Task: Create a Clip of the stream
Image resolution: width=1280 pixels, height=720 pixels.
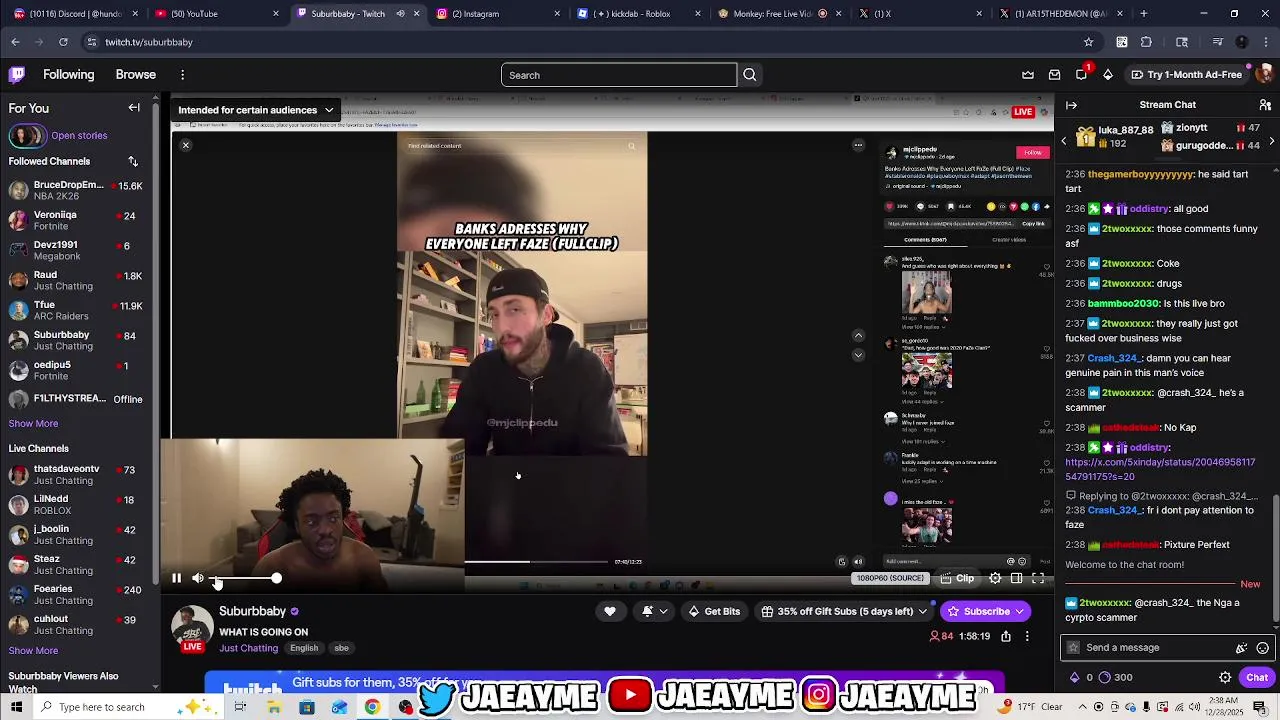Action: (x=956, y=578)
